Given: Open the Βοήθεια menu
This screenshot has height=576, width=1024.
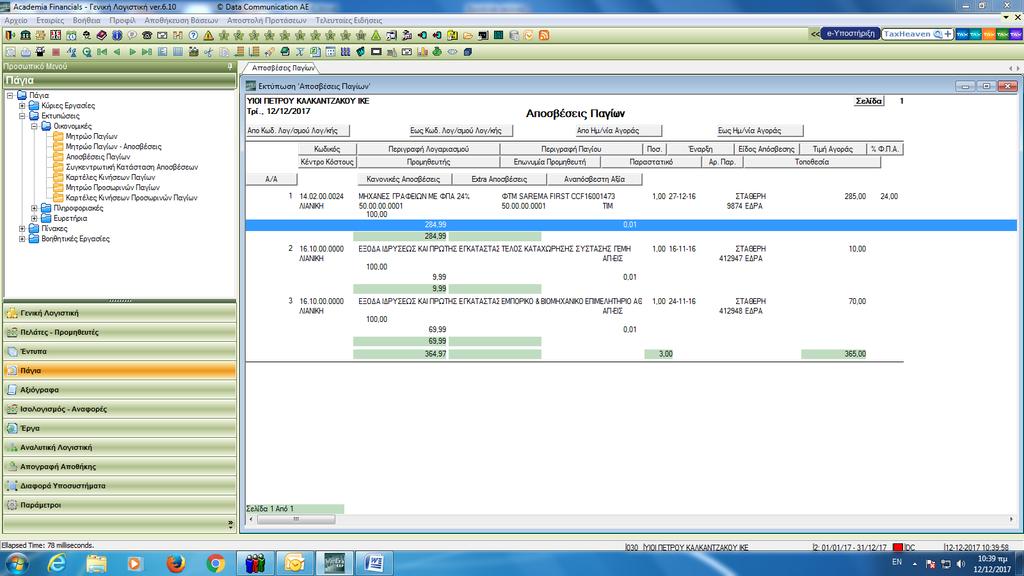Looking at the screenshot, I should [x=86, y=20].
